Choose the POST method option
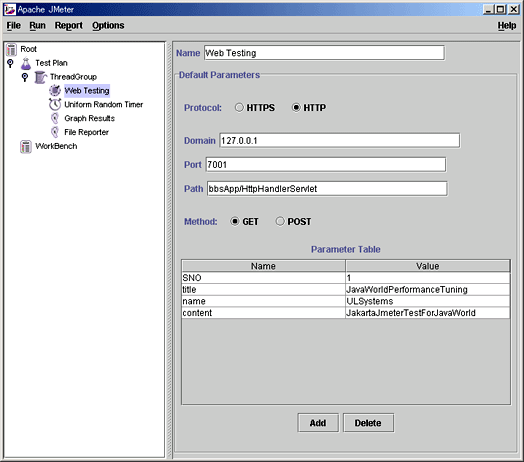This screenshot has width=524, height=462. coord(280,221)
